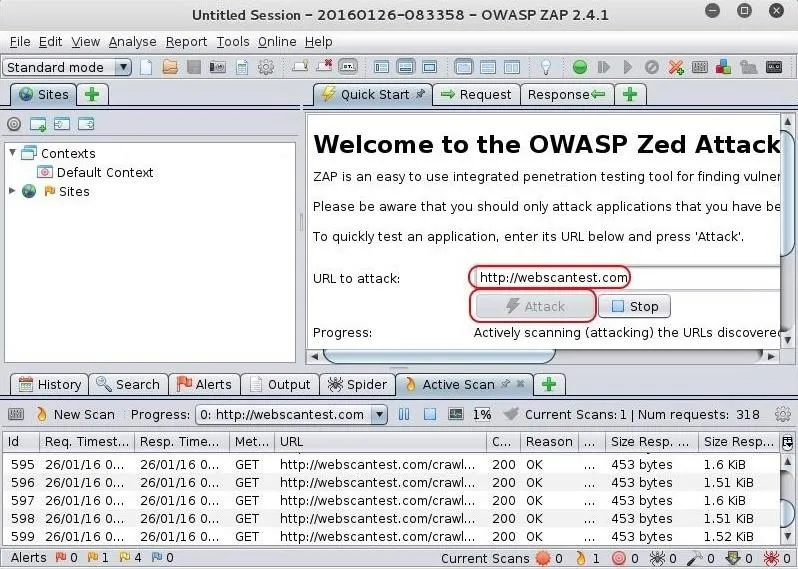Open the Spider tab
The image size is (798, 569).
pos(357,385)
